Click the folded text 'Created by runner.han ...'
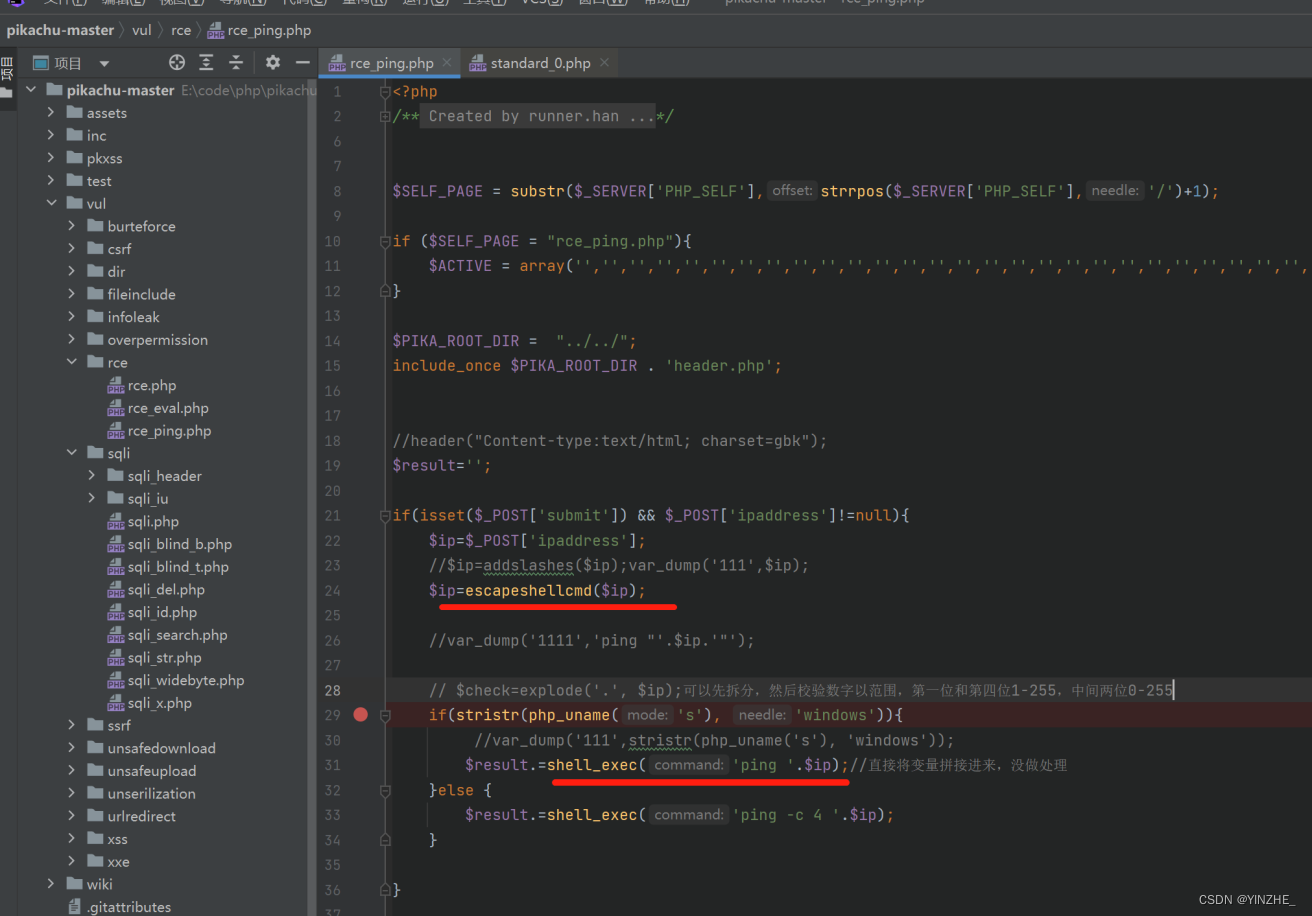 tap(541, 116)
